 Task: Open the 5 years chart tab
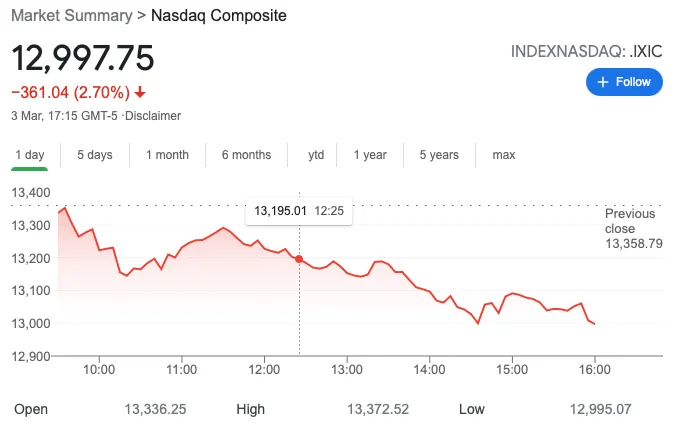coord(439,155)
